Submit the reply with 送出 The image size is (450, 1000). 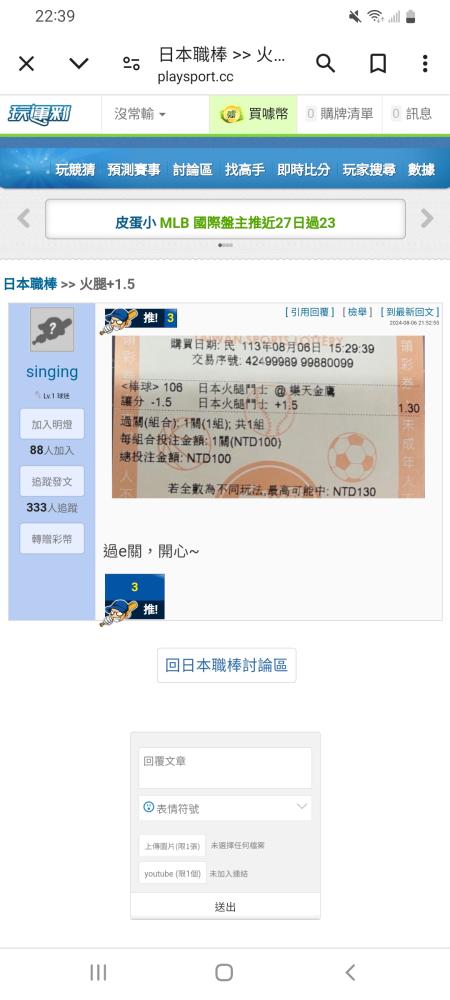[x=225, y=906]
